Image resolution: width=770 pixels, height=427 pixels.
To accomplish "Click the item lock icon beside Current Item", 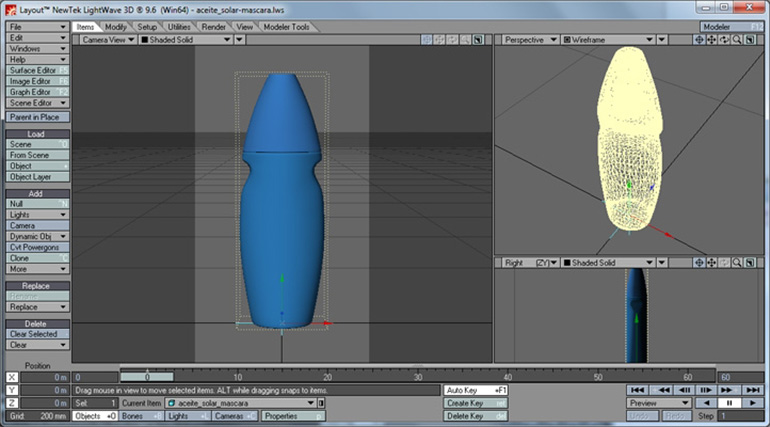I will (x=321, y=403).
